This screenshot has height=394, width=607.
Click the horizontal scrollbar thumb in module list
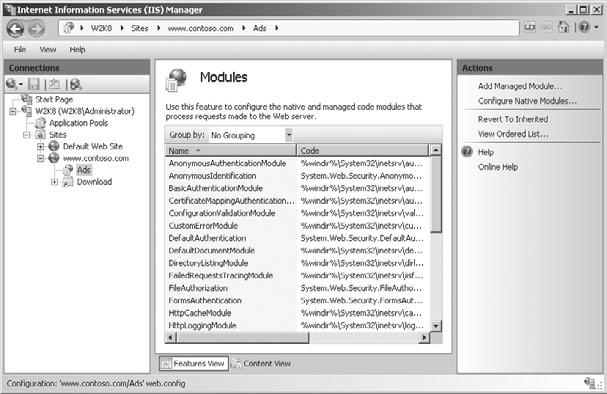(243, 338)
